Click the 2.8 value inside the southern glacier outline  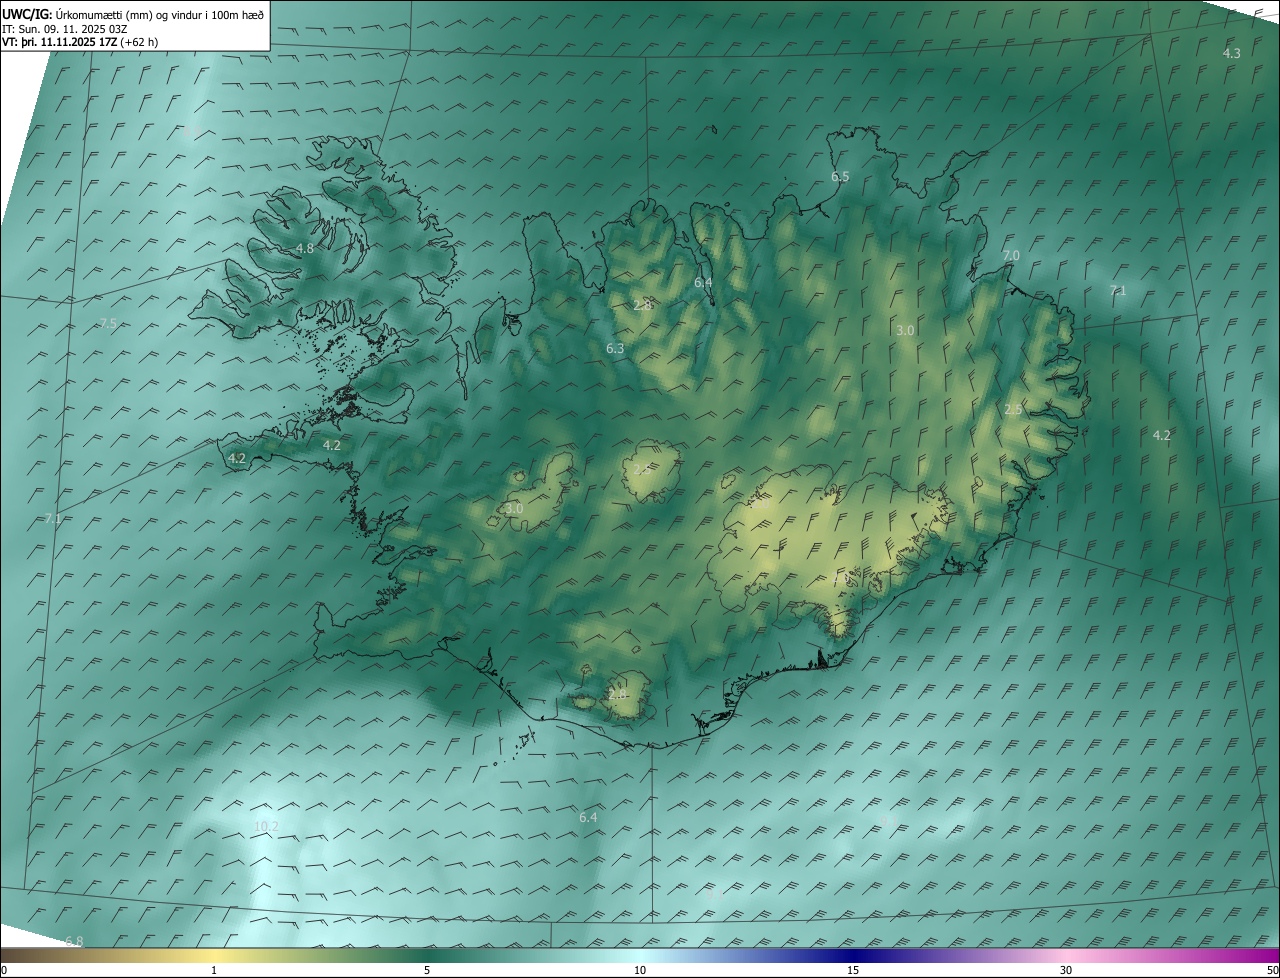coord(617,693)
